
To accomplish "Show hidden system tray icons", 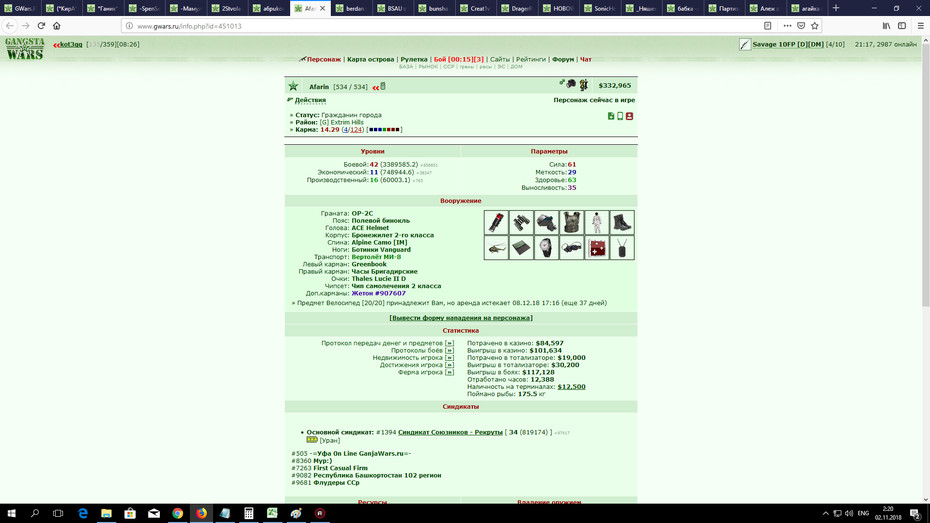I will (825, 514).
